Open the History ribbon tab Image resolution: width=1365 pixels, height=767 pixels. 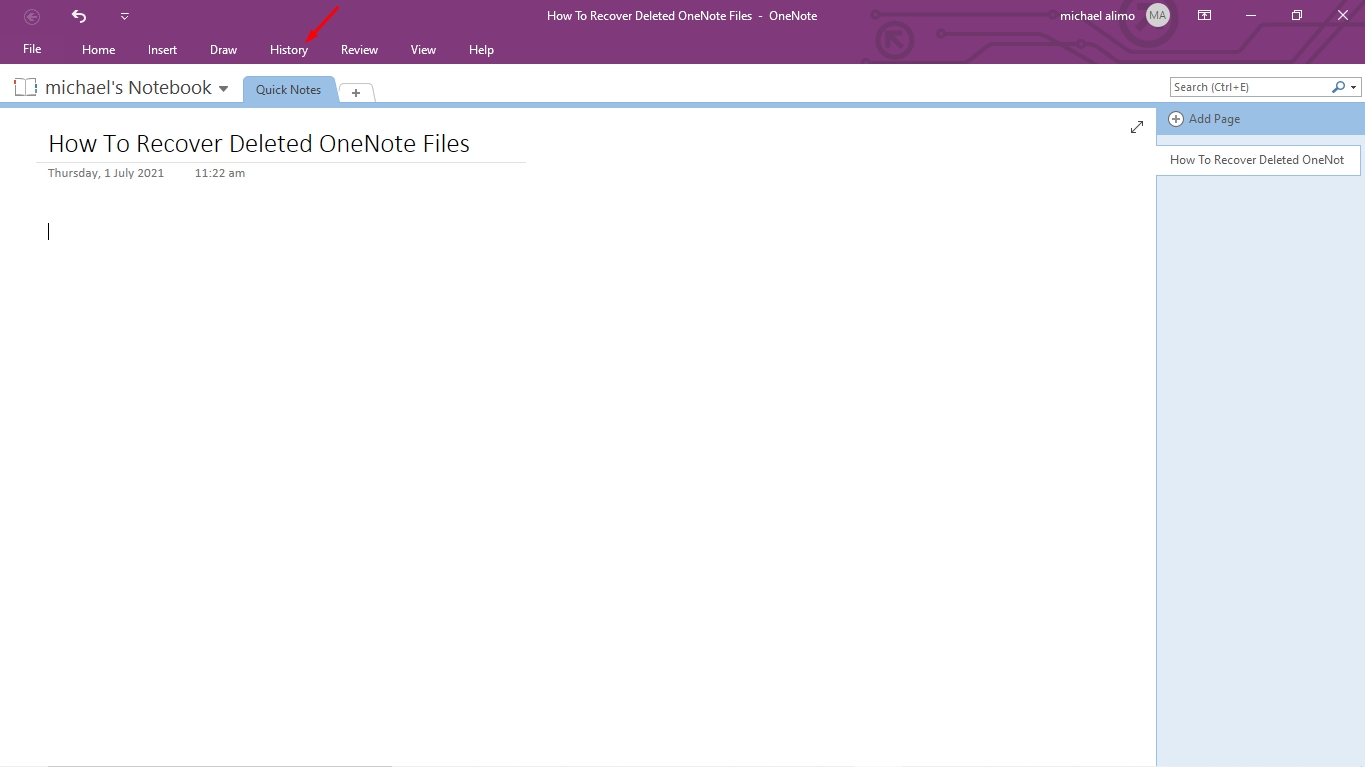(x=289, y=49)
